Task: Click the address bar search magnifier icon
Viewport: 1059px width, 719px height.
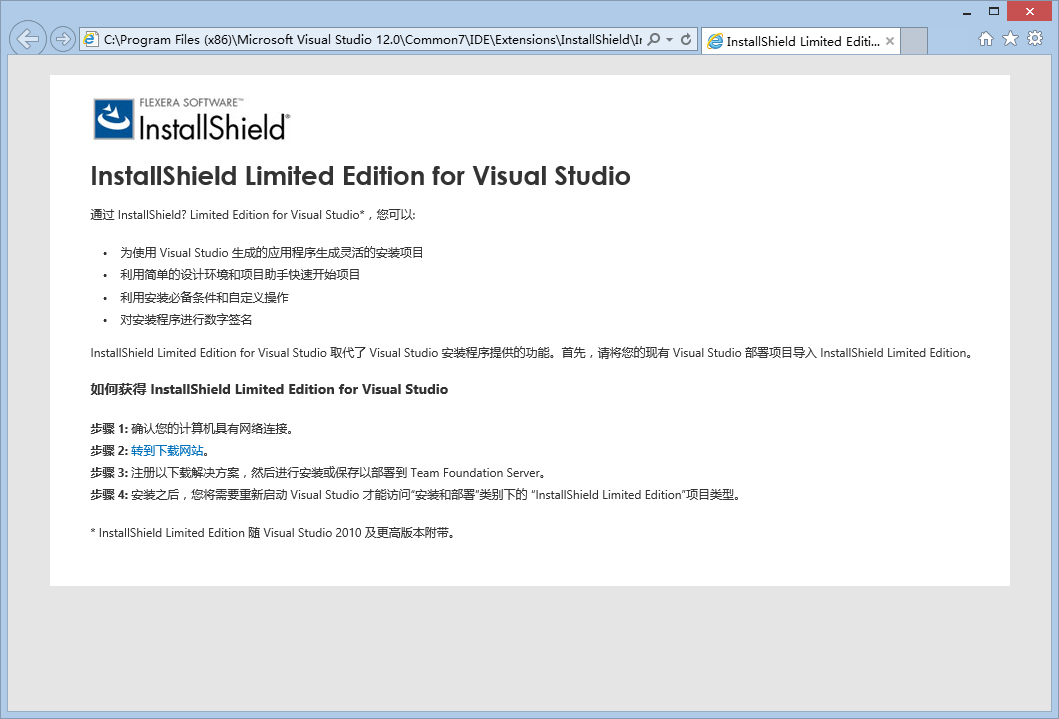Action: point(654,39)
